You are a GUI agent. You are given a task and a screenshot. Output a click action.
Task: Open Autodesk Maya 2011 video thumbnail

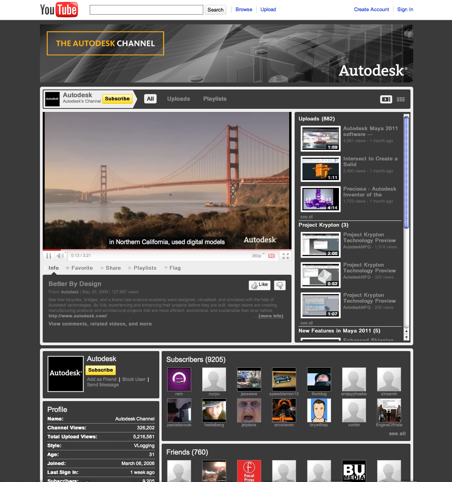[320, 139]
